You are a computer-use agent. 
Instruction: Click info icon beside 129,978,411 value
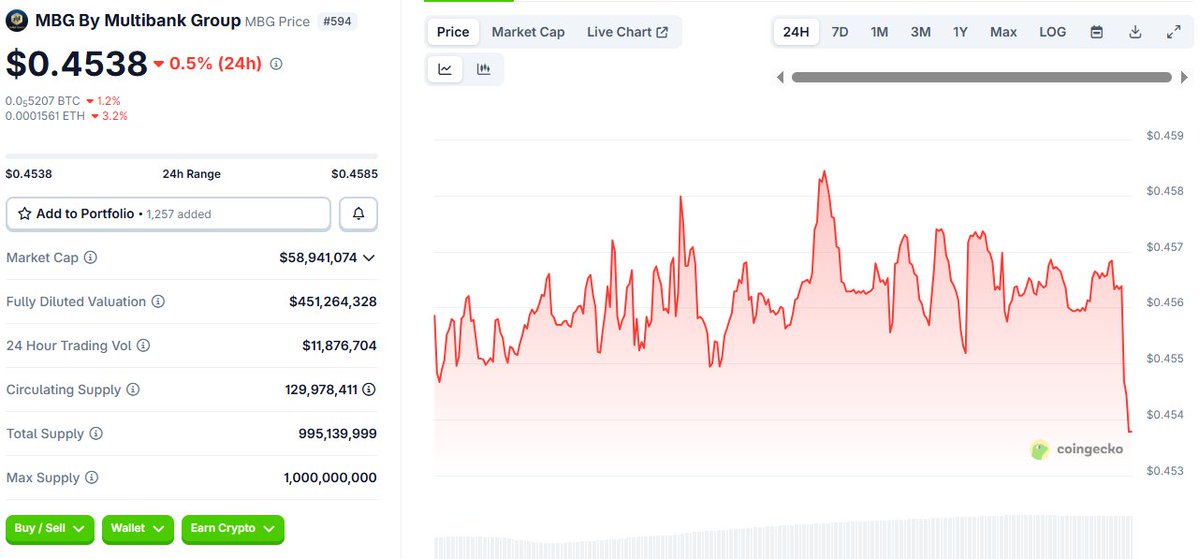369,390
